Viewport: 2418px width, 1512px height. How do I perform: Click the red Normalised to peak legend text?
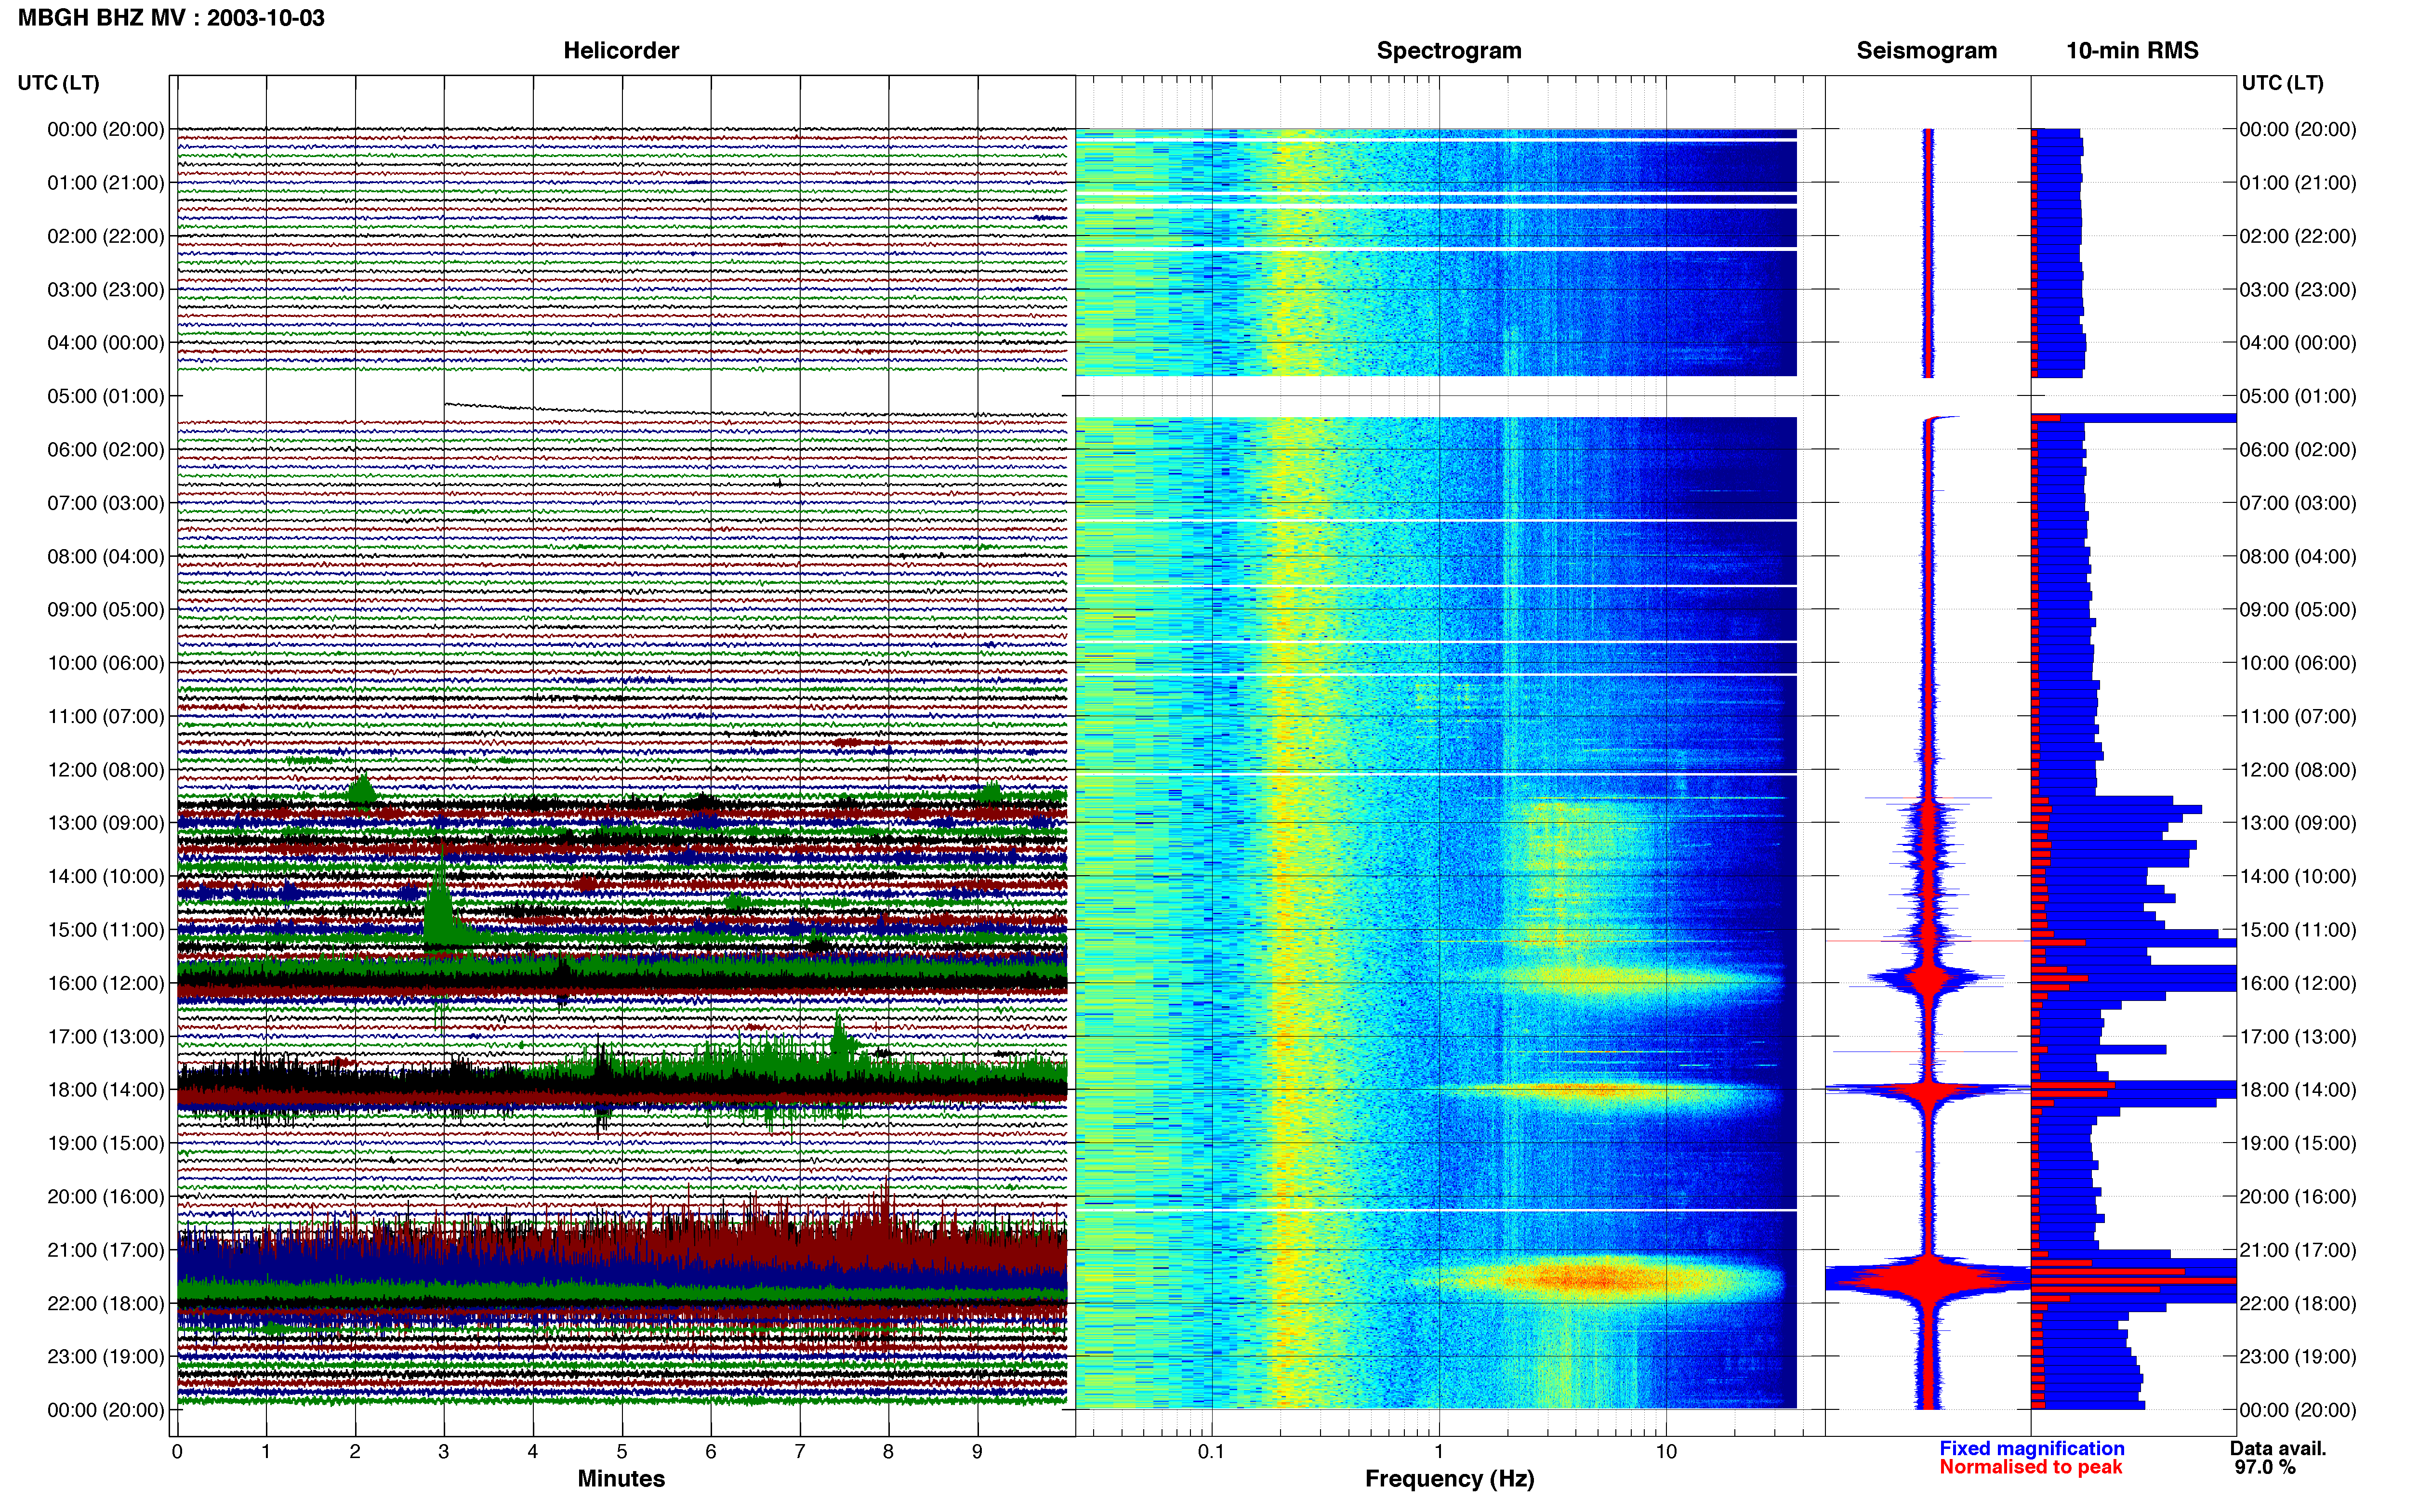pyautogui.click(x=2030, y=1467)
